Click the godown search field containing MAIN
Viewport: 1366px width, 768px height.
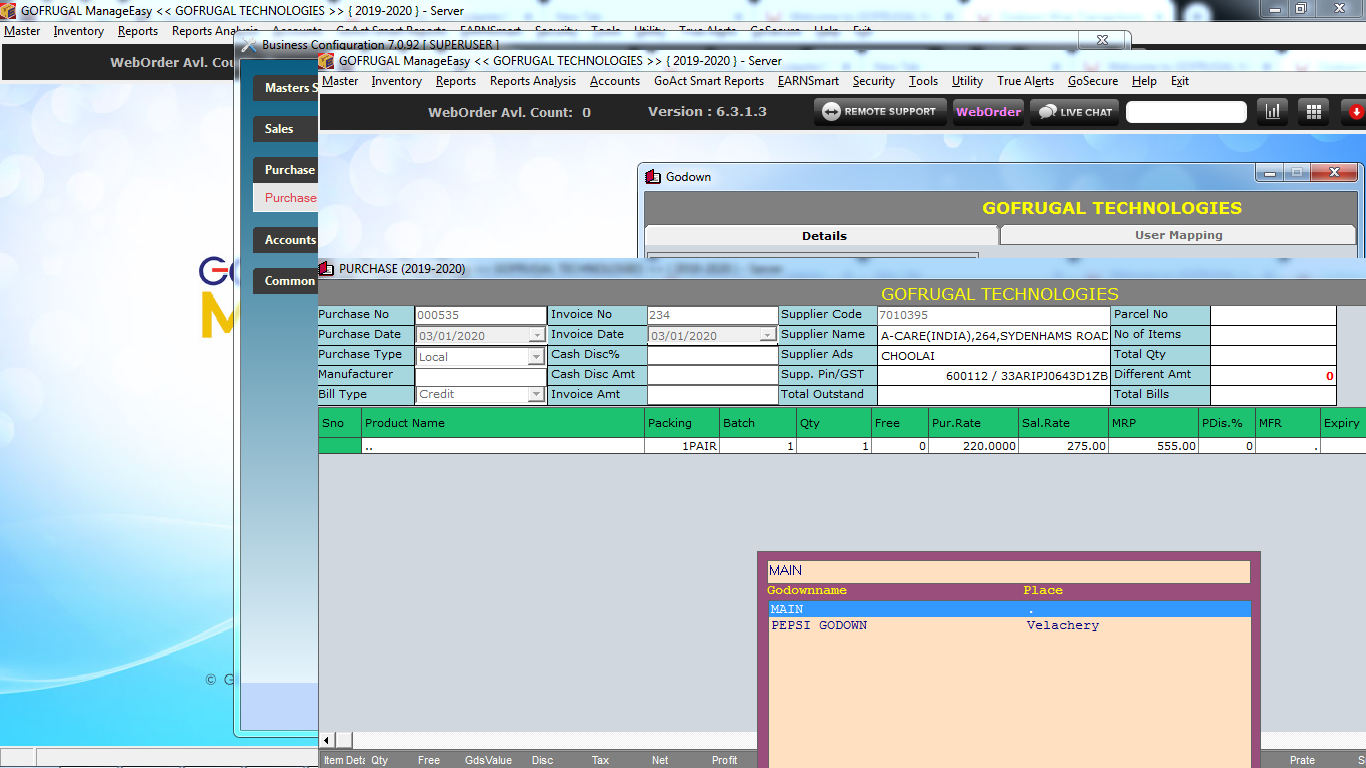[x=1008, y=571]
